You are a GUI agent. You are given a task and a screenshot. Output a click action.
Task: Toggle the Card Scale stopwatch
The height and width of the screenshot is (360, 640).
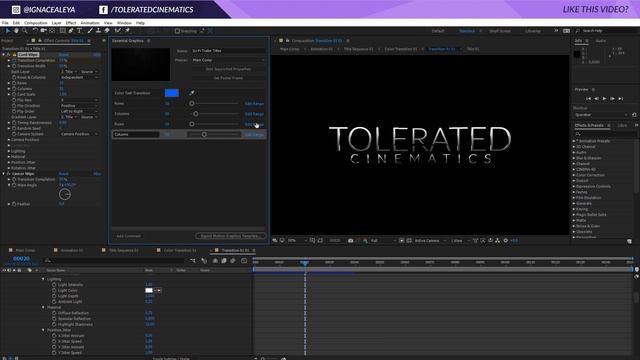(x=14, y=94)
